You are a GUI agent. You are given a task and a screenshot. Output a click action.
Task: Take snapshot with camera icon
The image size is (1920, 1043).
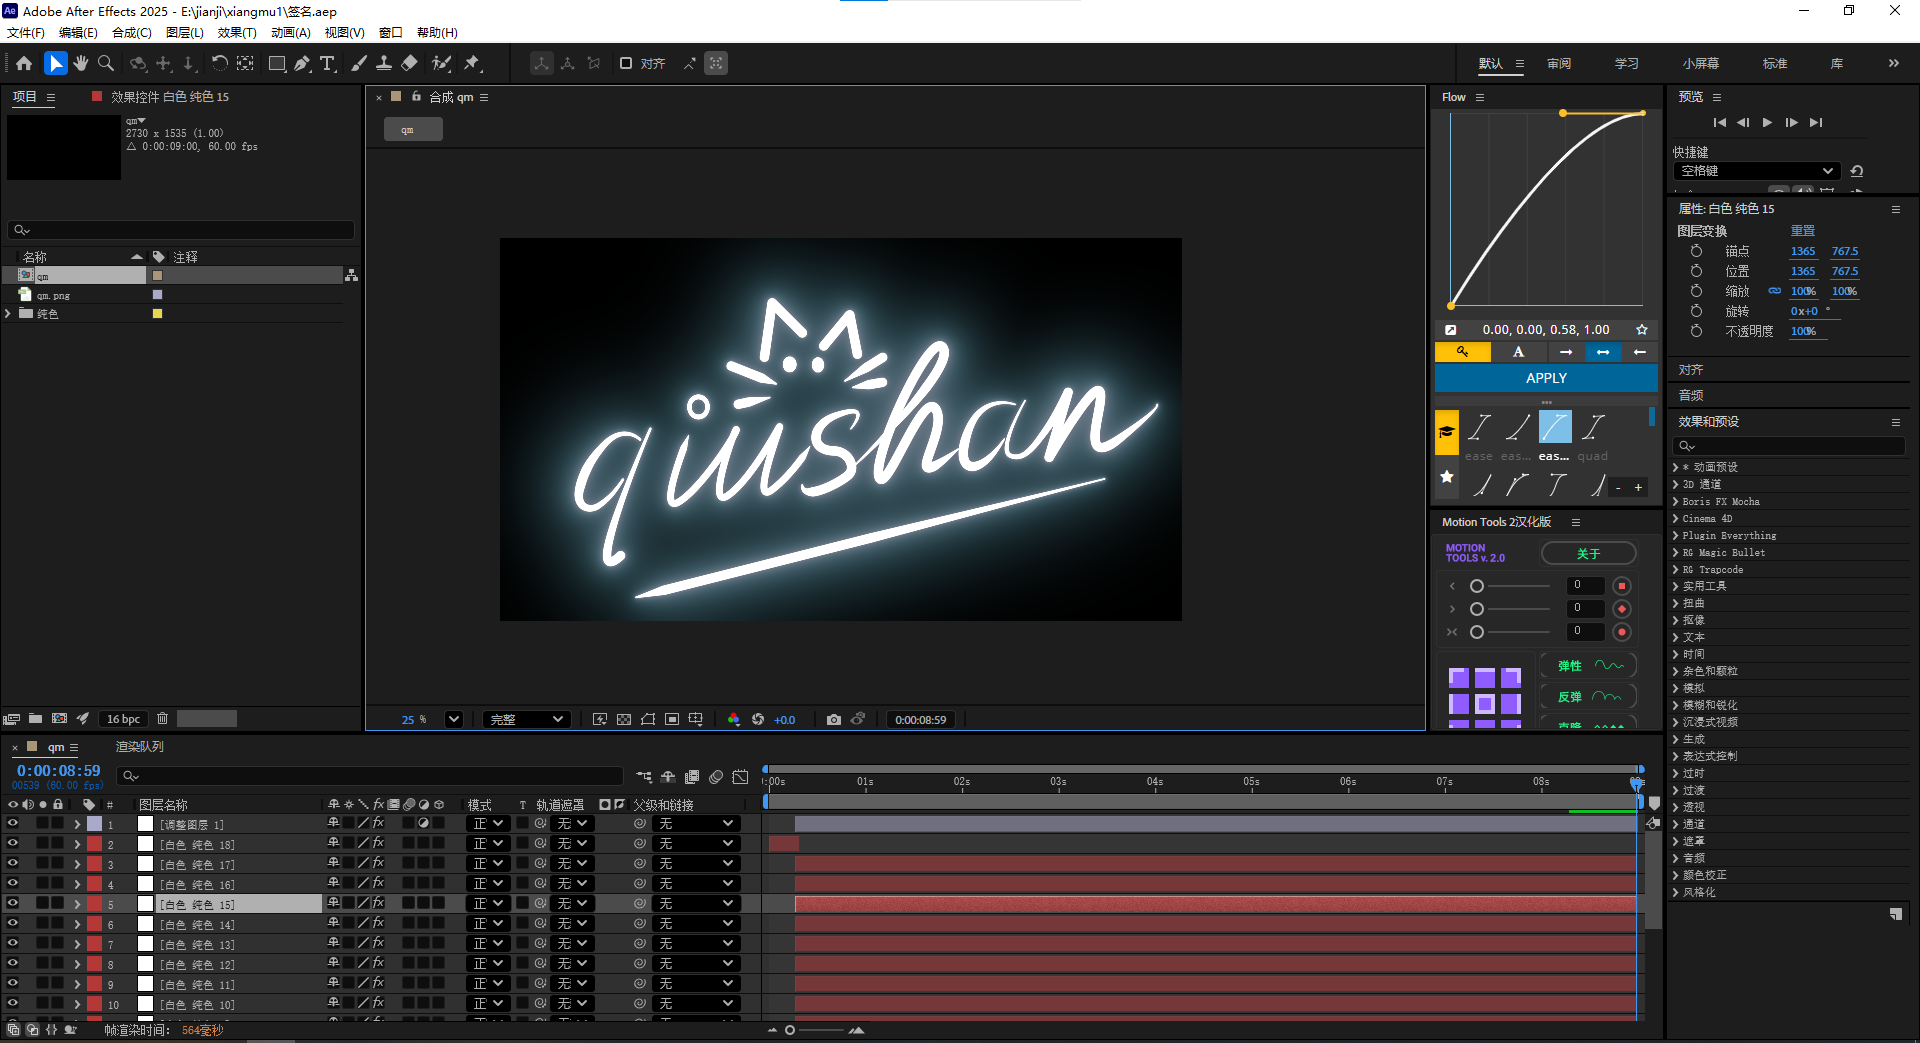click(833, 719)
